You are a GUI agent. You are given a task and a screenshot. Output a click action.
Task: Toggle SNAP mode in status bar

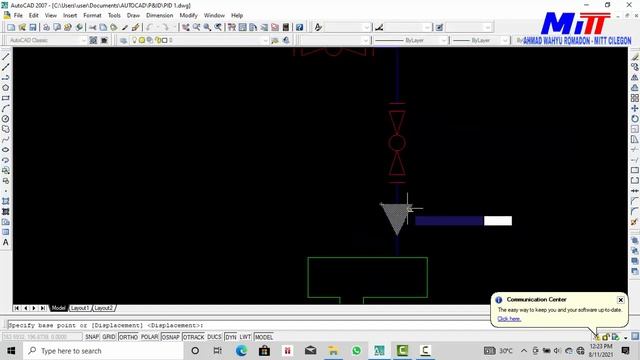(x=92, y=337)
